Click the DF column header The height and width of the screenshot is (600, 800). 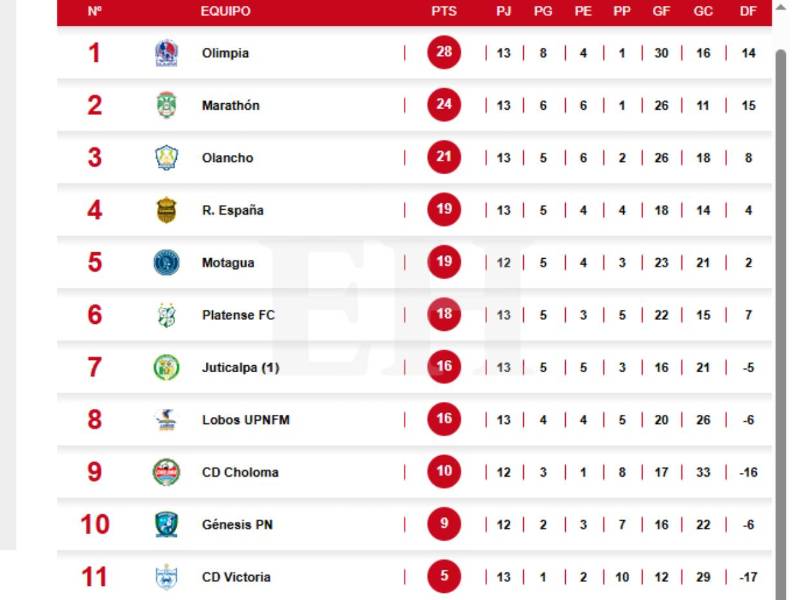tap(747, 12)
